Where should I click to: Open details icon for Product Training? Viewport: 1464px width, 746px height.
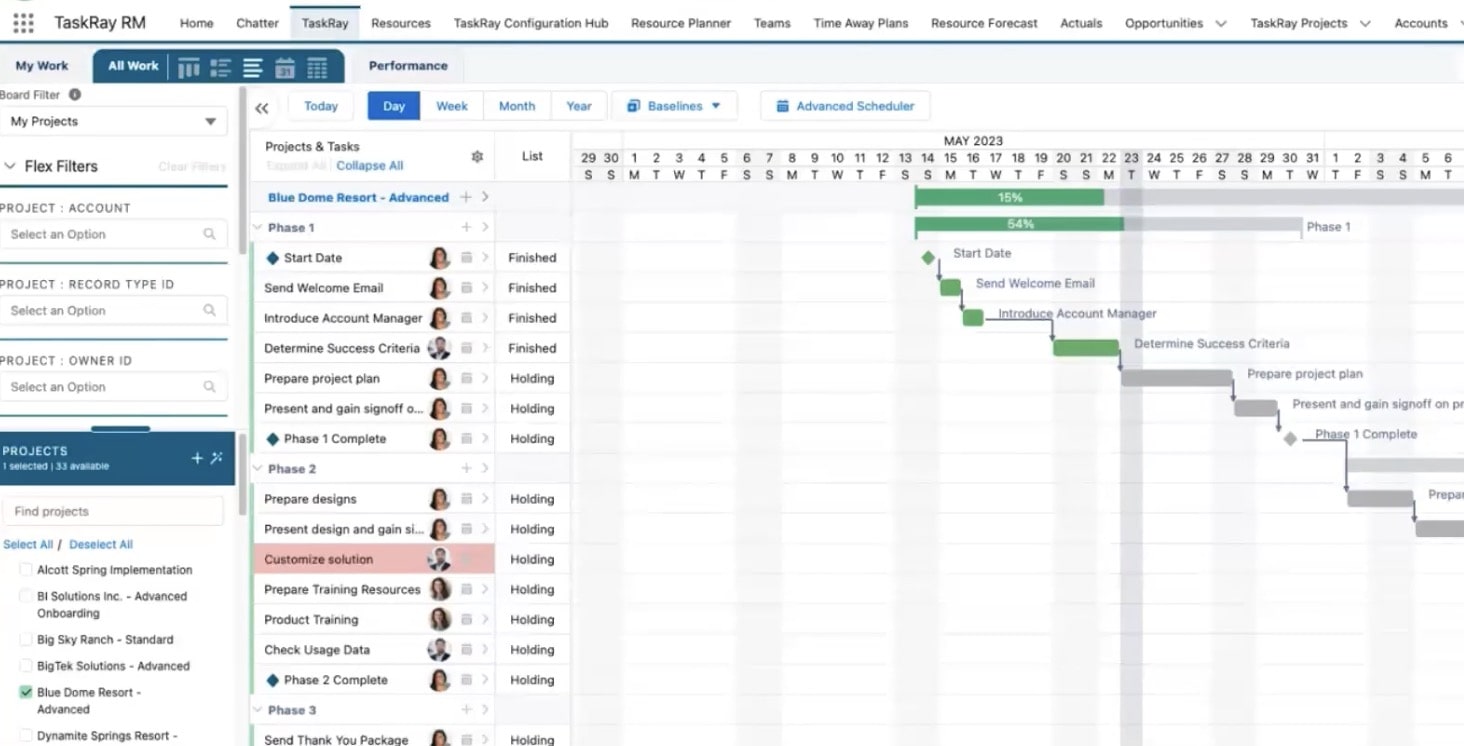pyautogui.click(x=466, y=619)
